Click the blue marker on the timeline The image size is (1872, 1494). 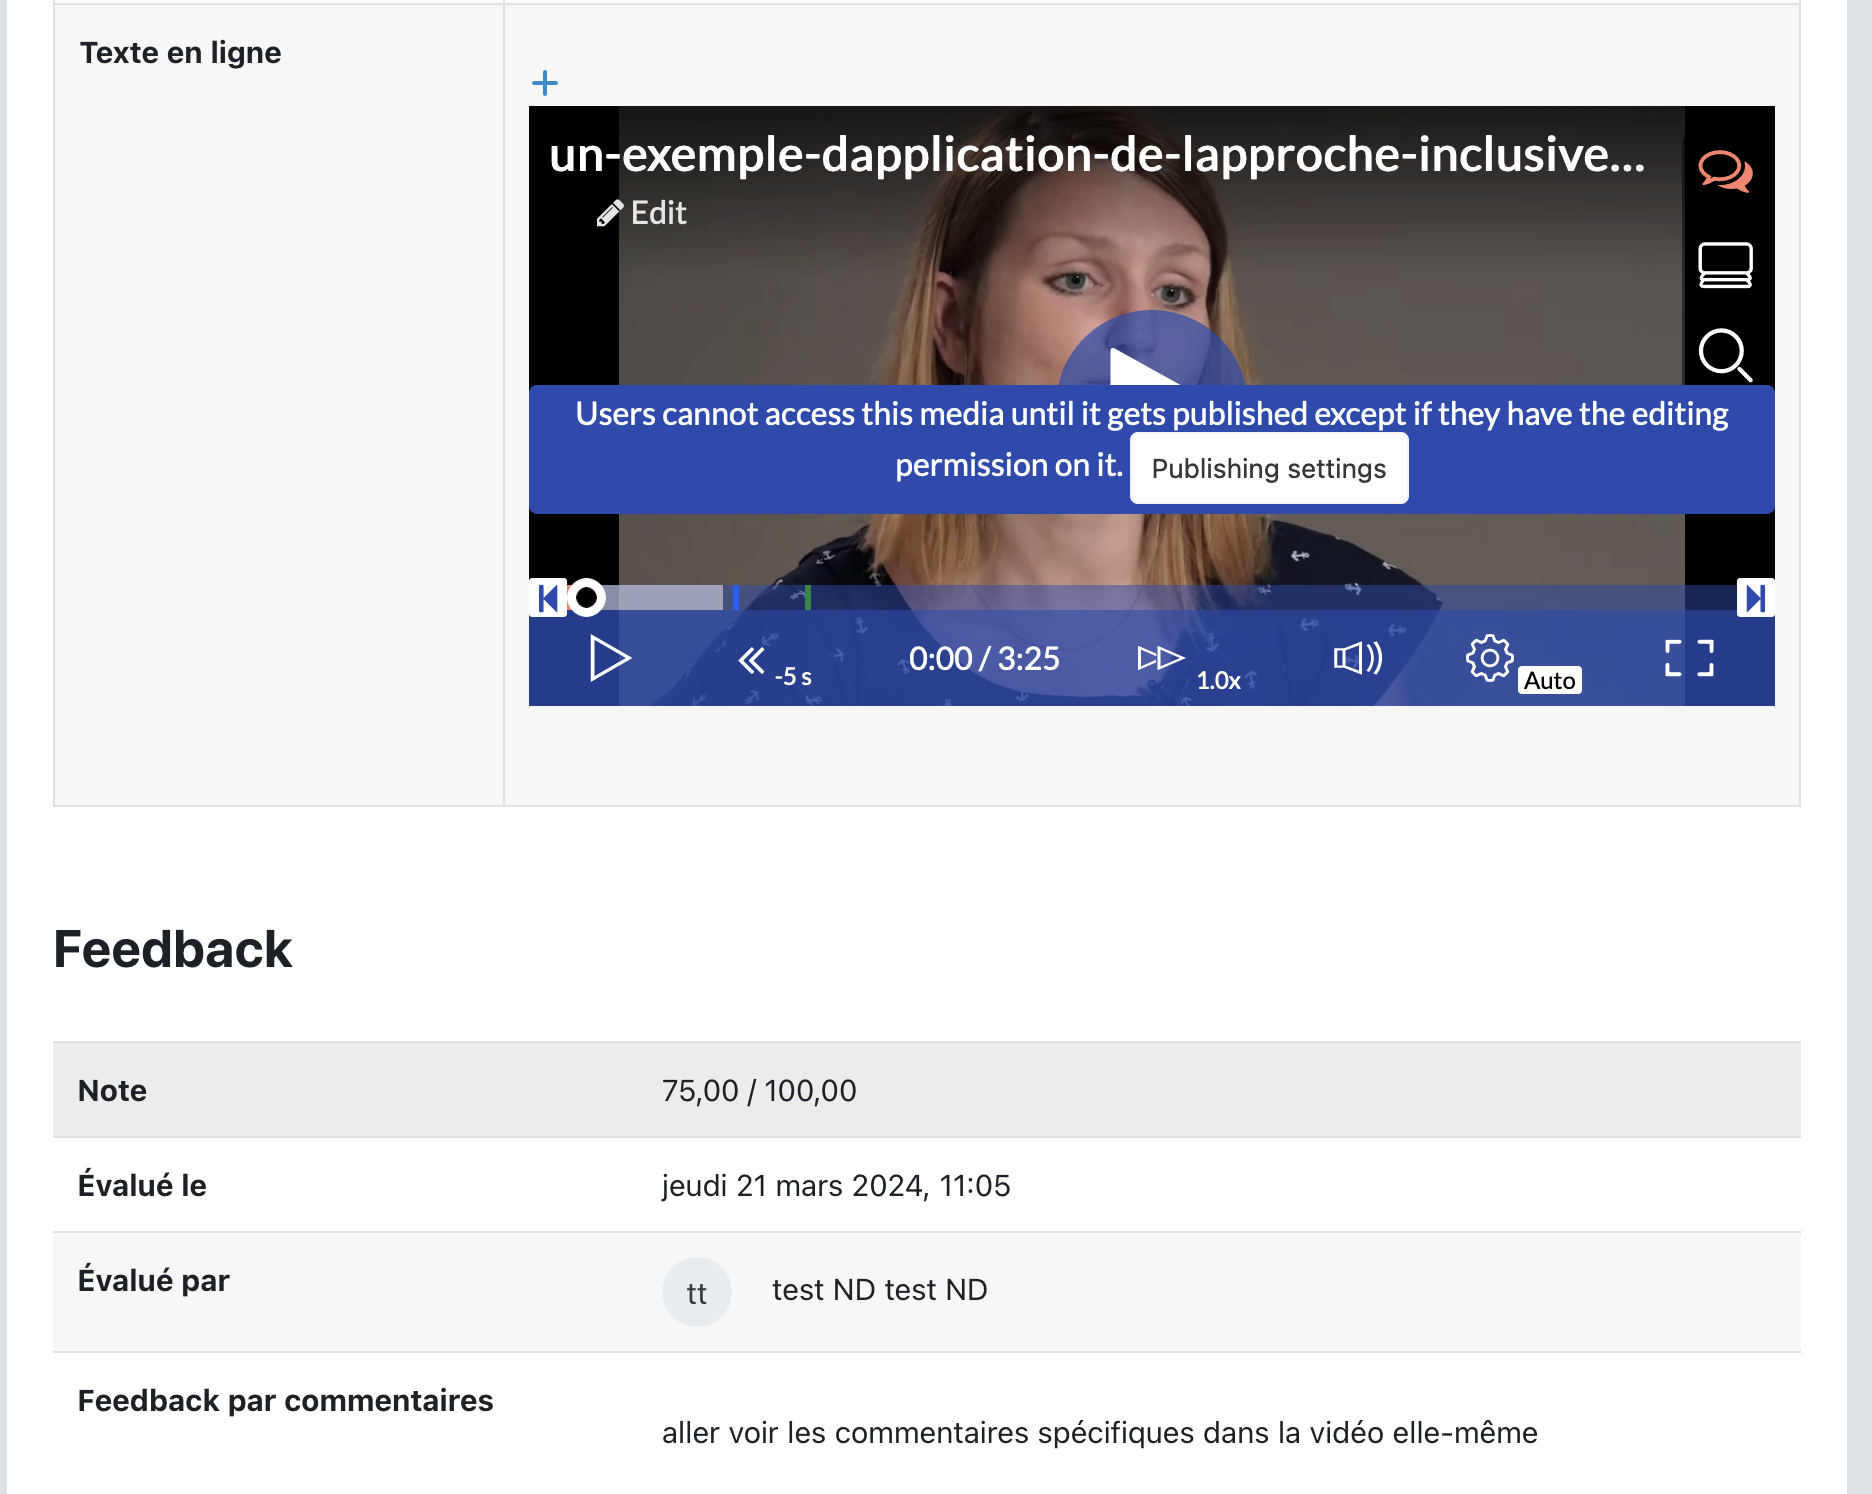736,598
